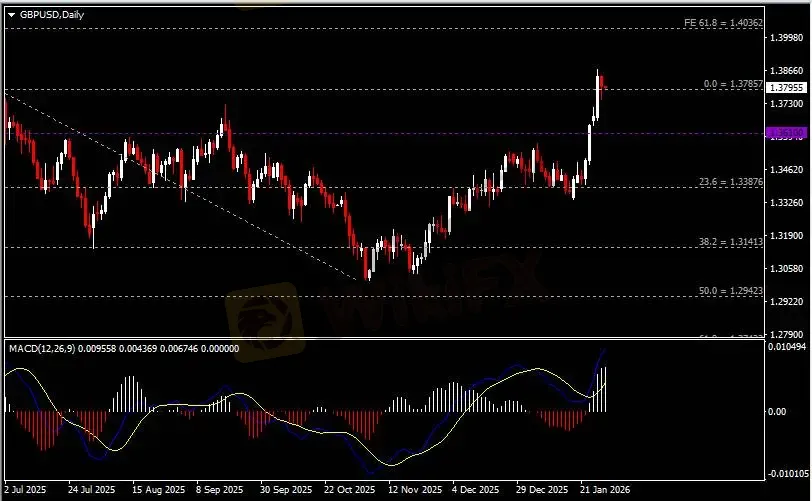Click the purple price tag on the axis
The image size is (812, 501).
(785, 132)
